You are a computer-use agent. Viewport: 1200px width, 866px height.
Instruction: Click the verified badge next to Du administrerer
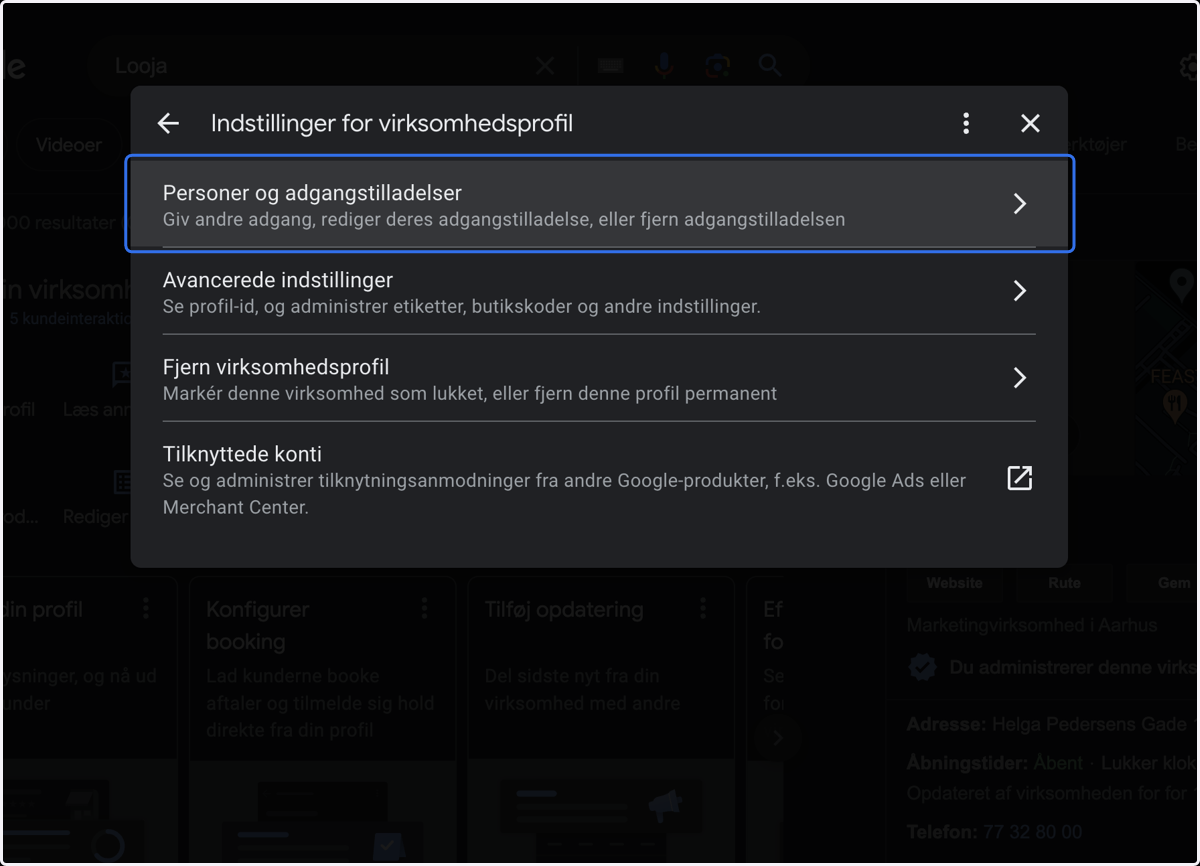922,667
